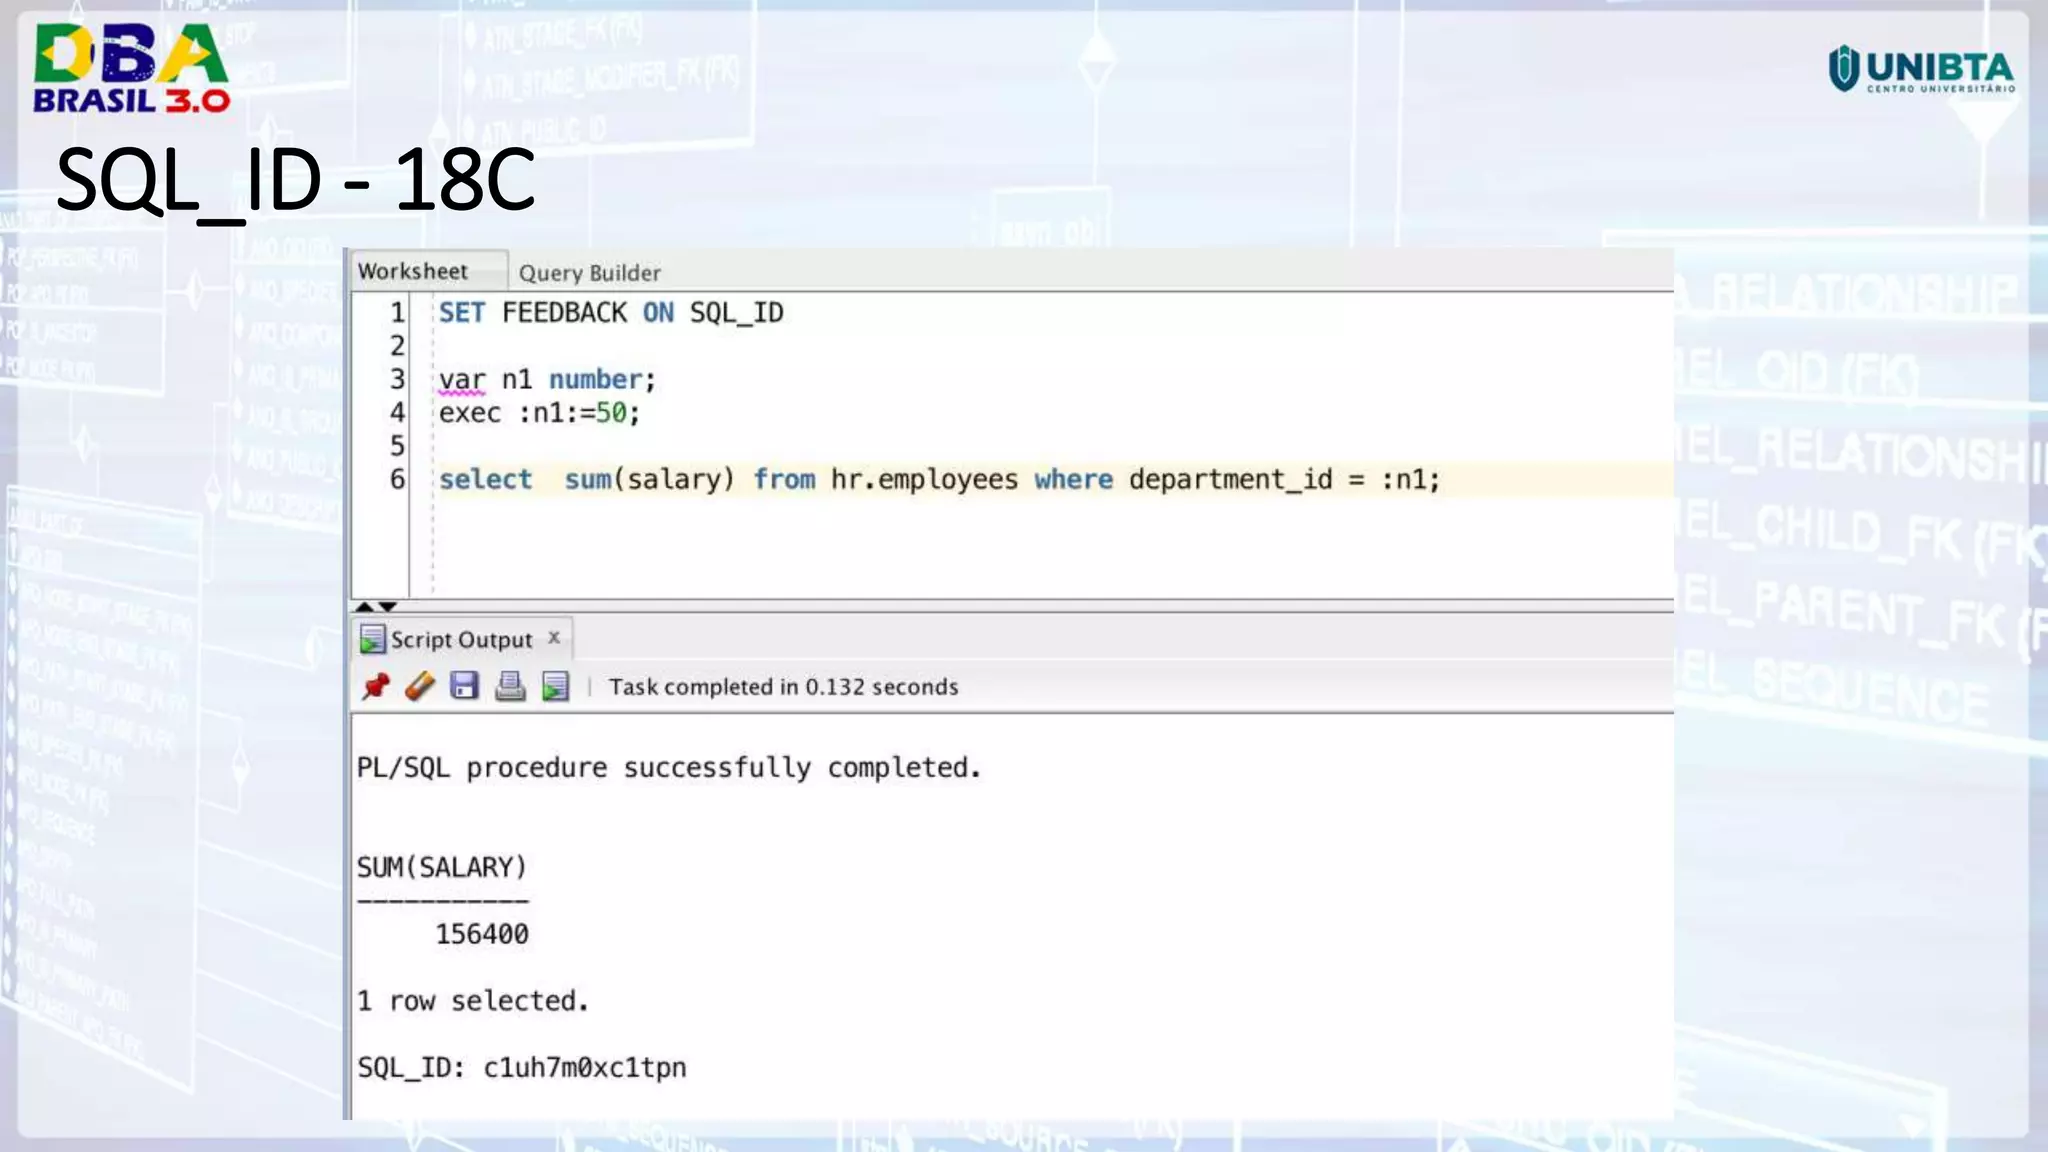
Task: Click the SQL_ID value c1uh7m0xc1tpn in output
Action: pyautogui.click(x=584, y=1068)
